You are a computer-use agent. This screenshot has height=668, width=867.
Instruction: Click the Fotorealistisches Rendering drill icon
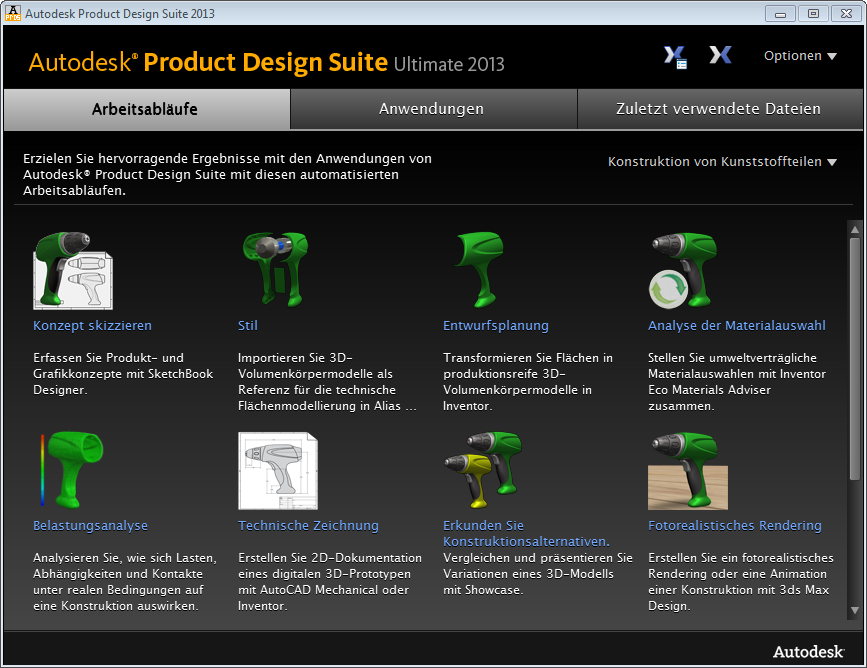686,470
